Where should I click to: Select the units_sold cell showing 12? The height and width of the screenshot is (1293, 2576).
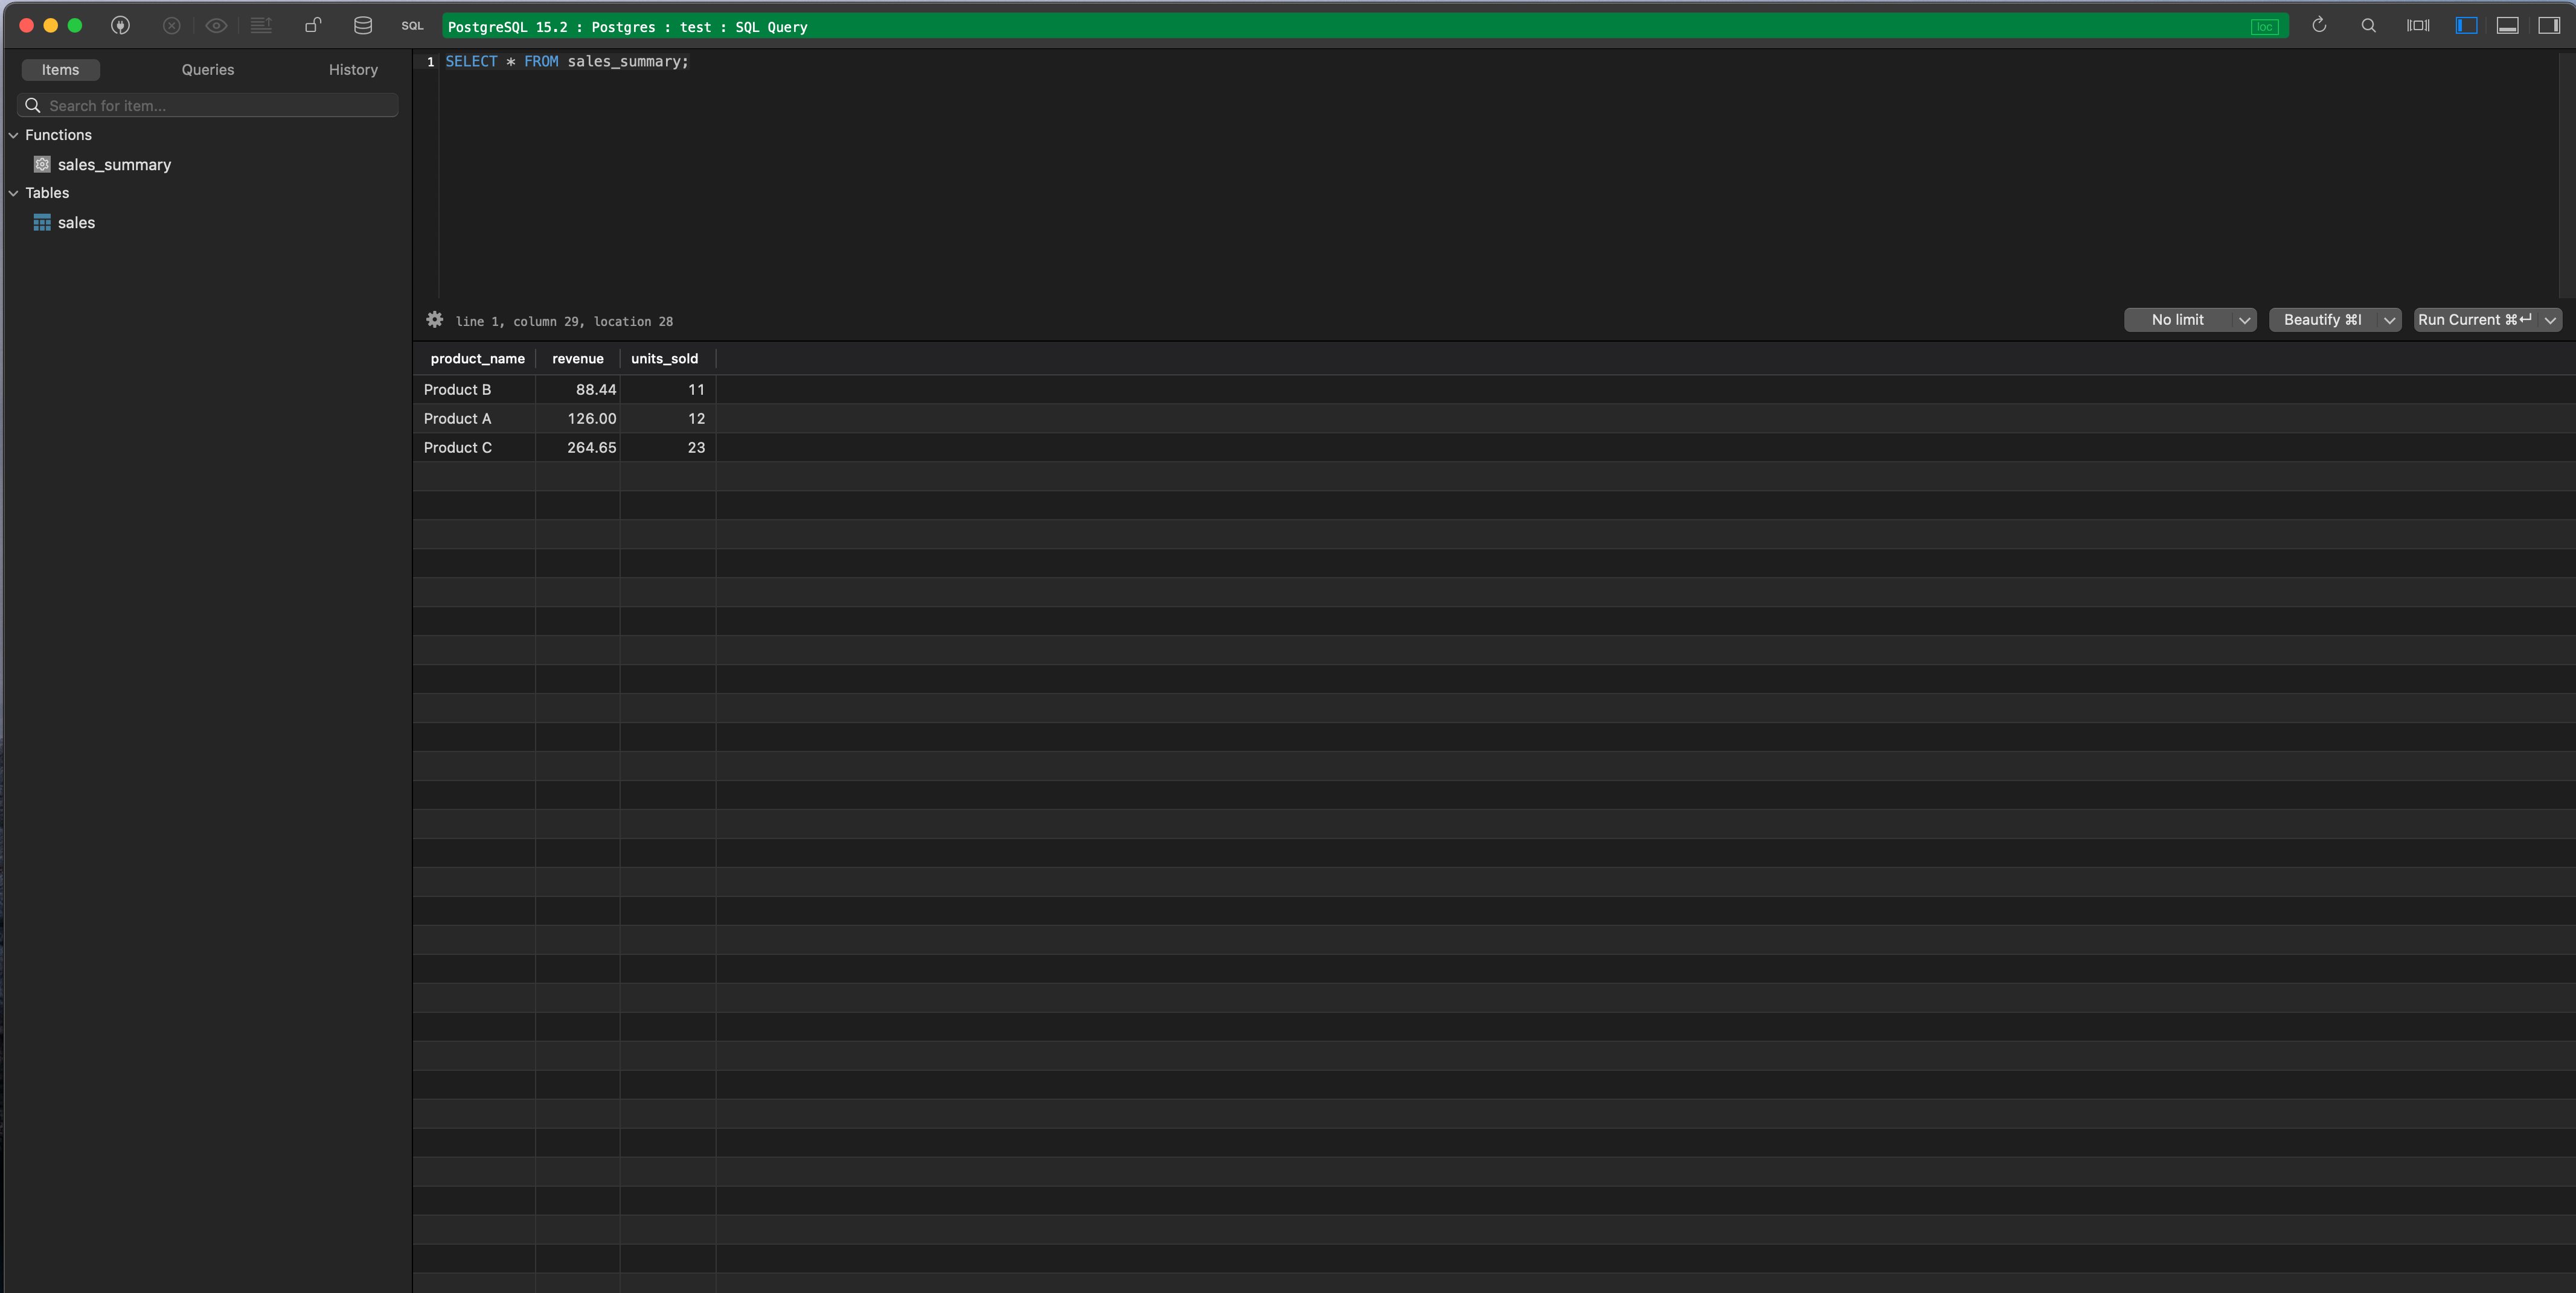pos(668,419)
